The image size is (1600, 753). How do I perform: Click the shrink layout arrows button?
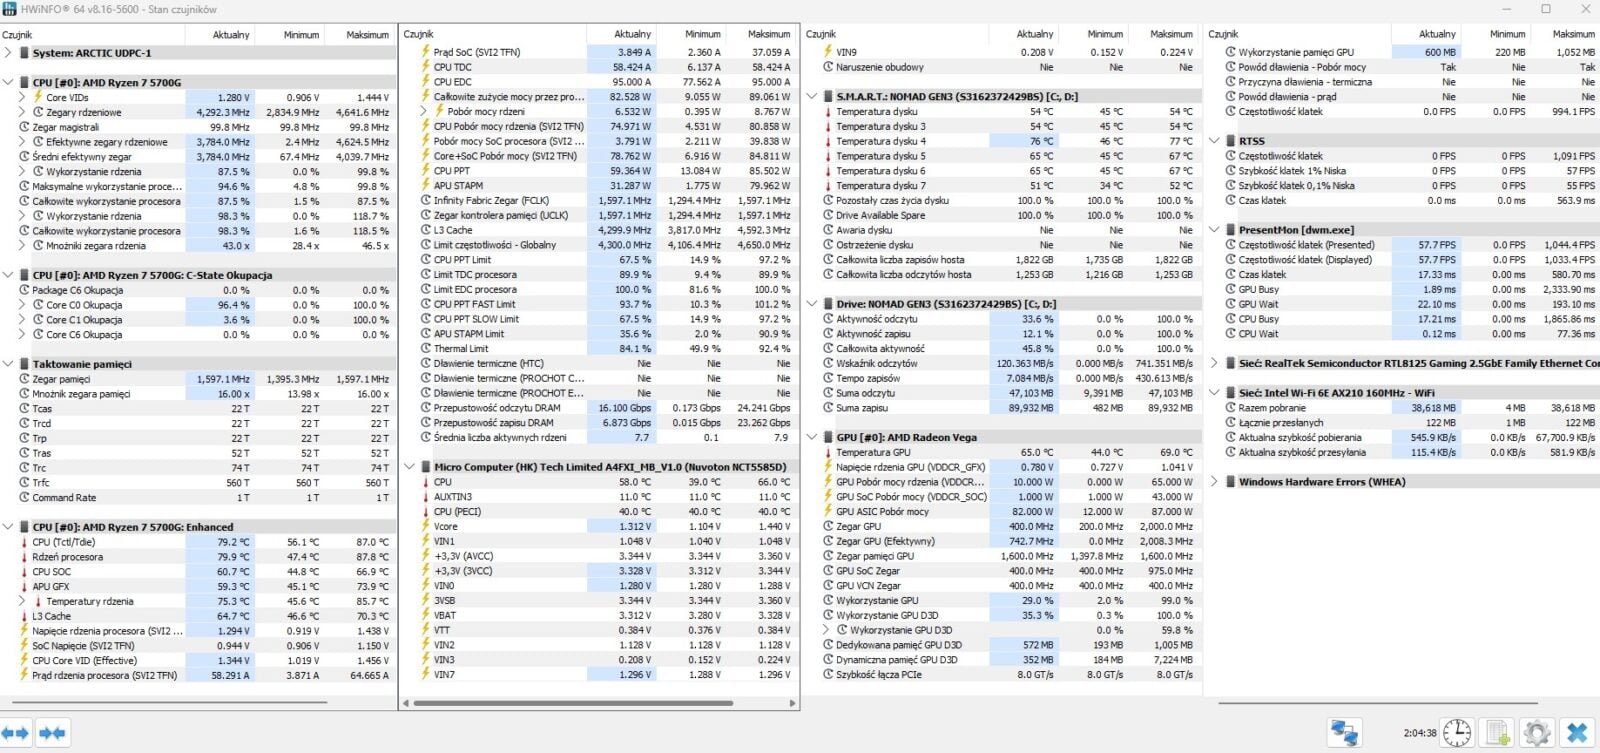(x=52, y=733)
